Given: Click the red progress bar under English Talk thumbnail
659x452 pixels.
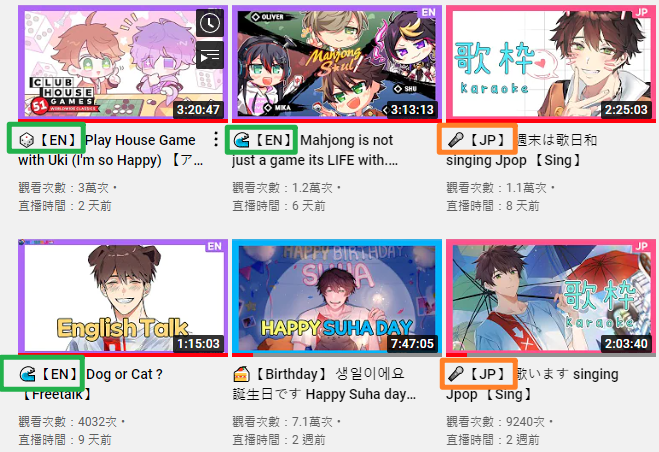Looking at the screenshot, I should click(x=123, y=355).
